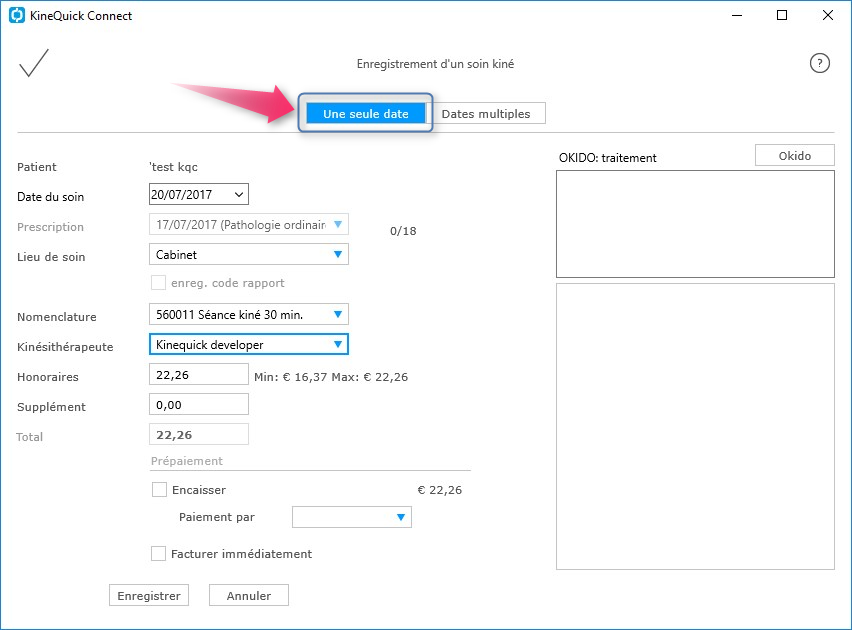This screenshot has width=852, height=630.
Task: Click the Enregistrer button
Action: [149, 596]
